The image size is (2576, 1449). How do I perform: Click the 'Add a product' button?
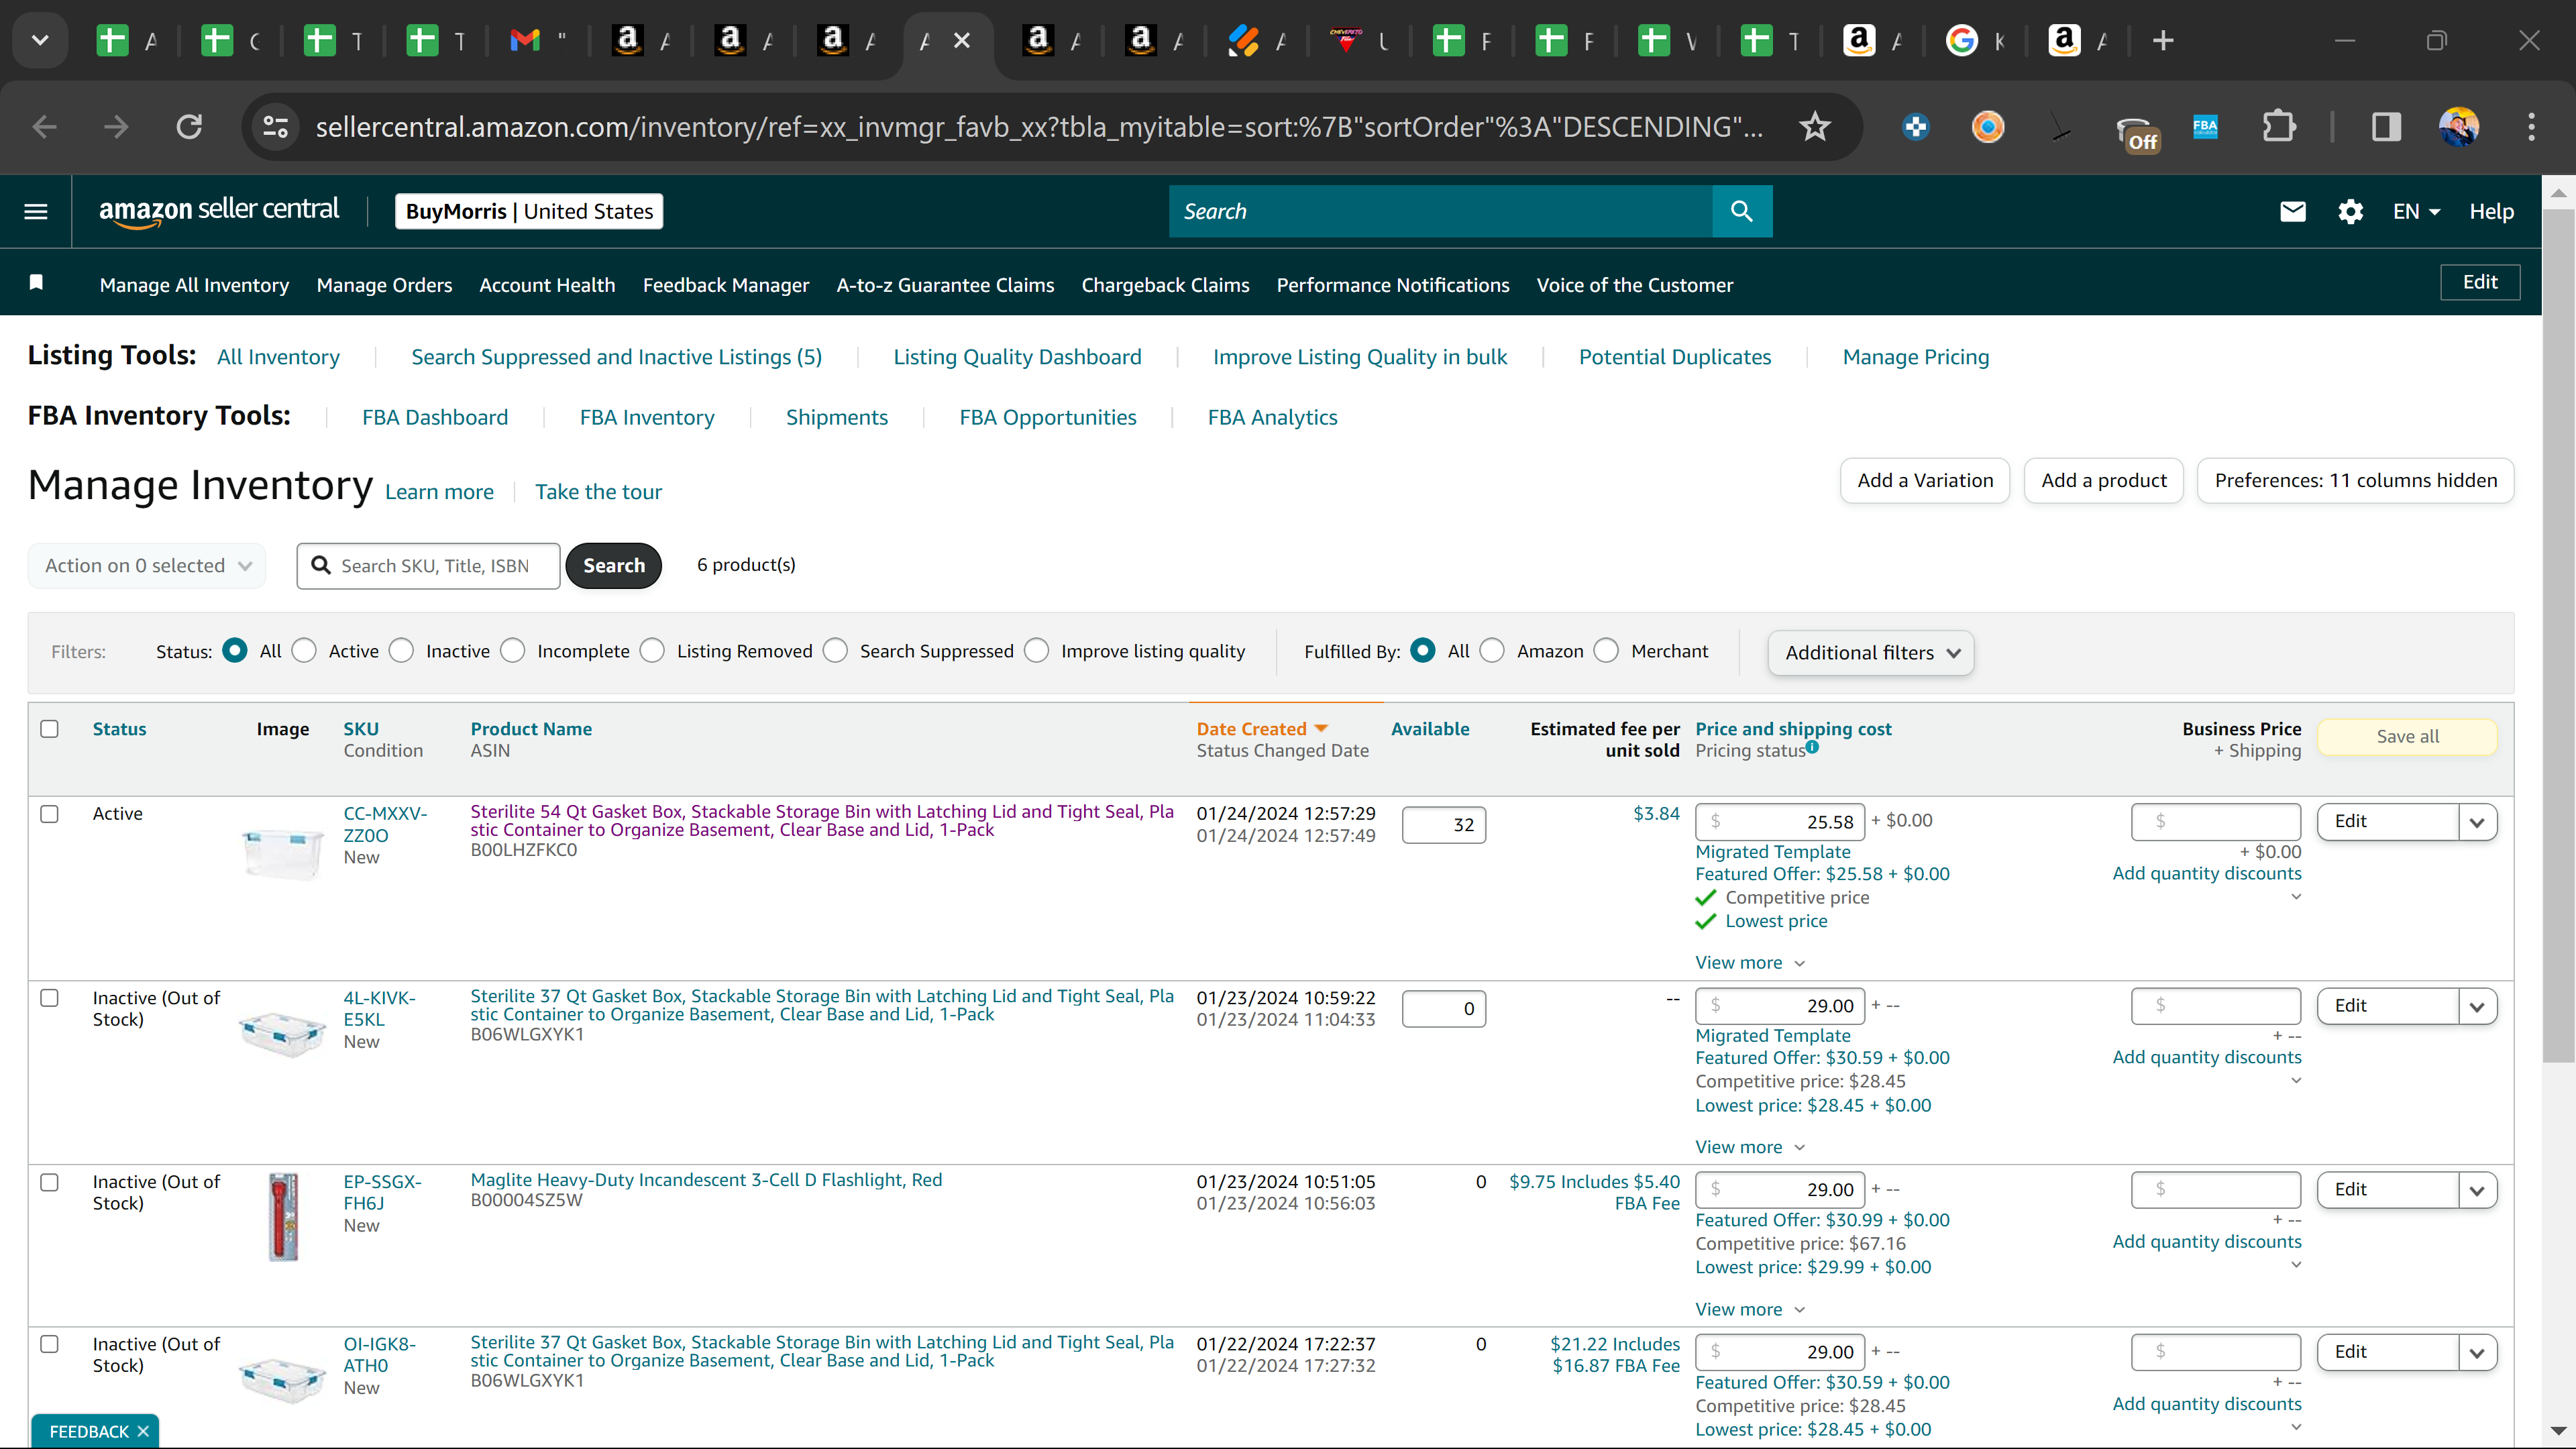(2104, 480)
